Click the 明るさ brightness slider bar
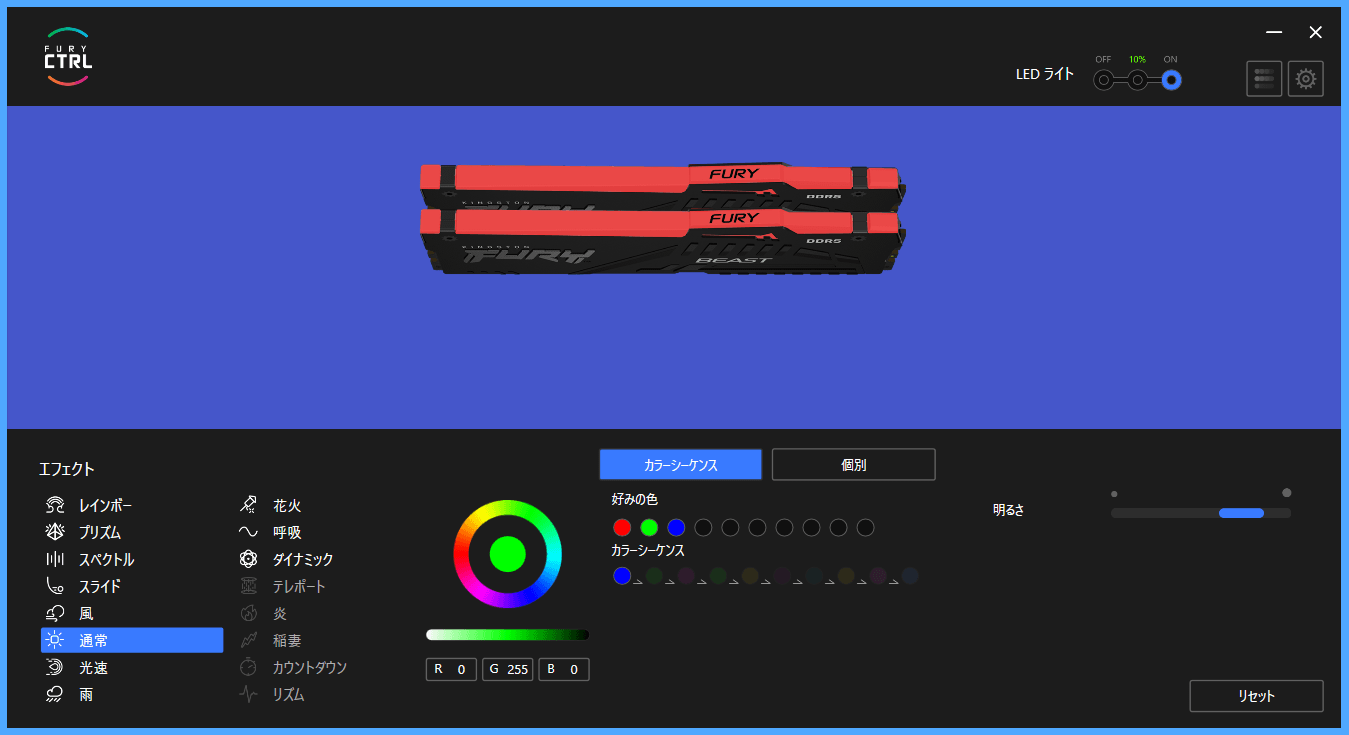This screenshot has width=1349, height=735. (1201, 513)
